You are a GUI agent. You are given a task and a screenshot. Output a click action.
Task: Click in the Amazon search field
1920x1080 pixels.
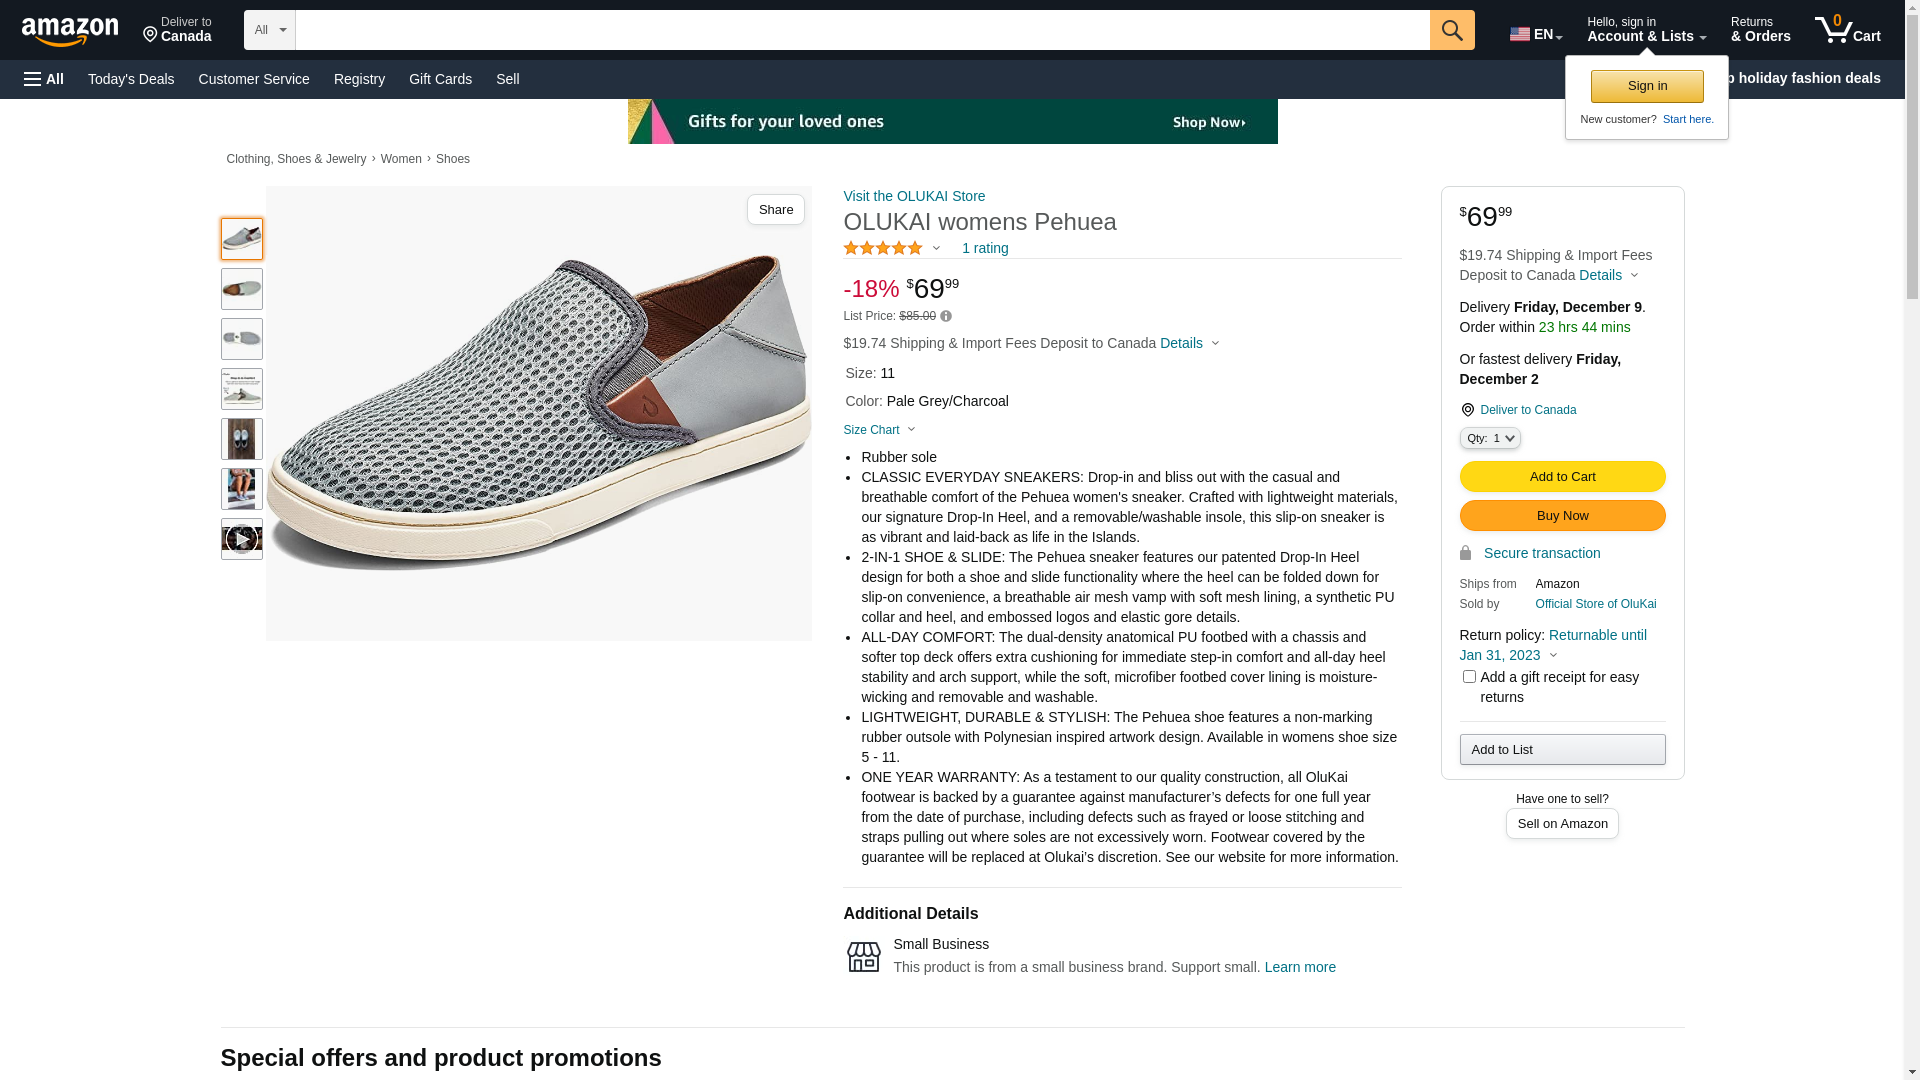pos(862,30)
